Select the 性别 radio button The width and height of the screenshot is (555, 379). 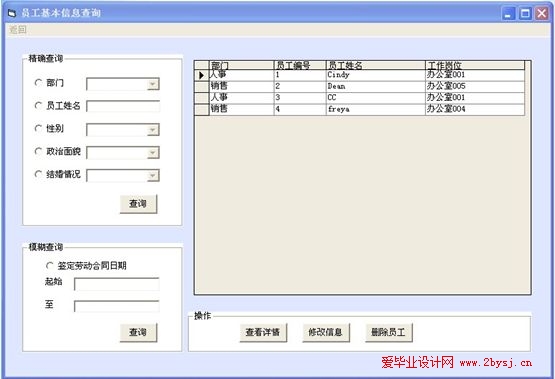point(38,128)
